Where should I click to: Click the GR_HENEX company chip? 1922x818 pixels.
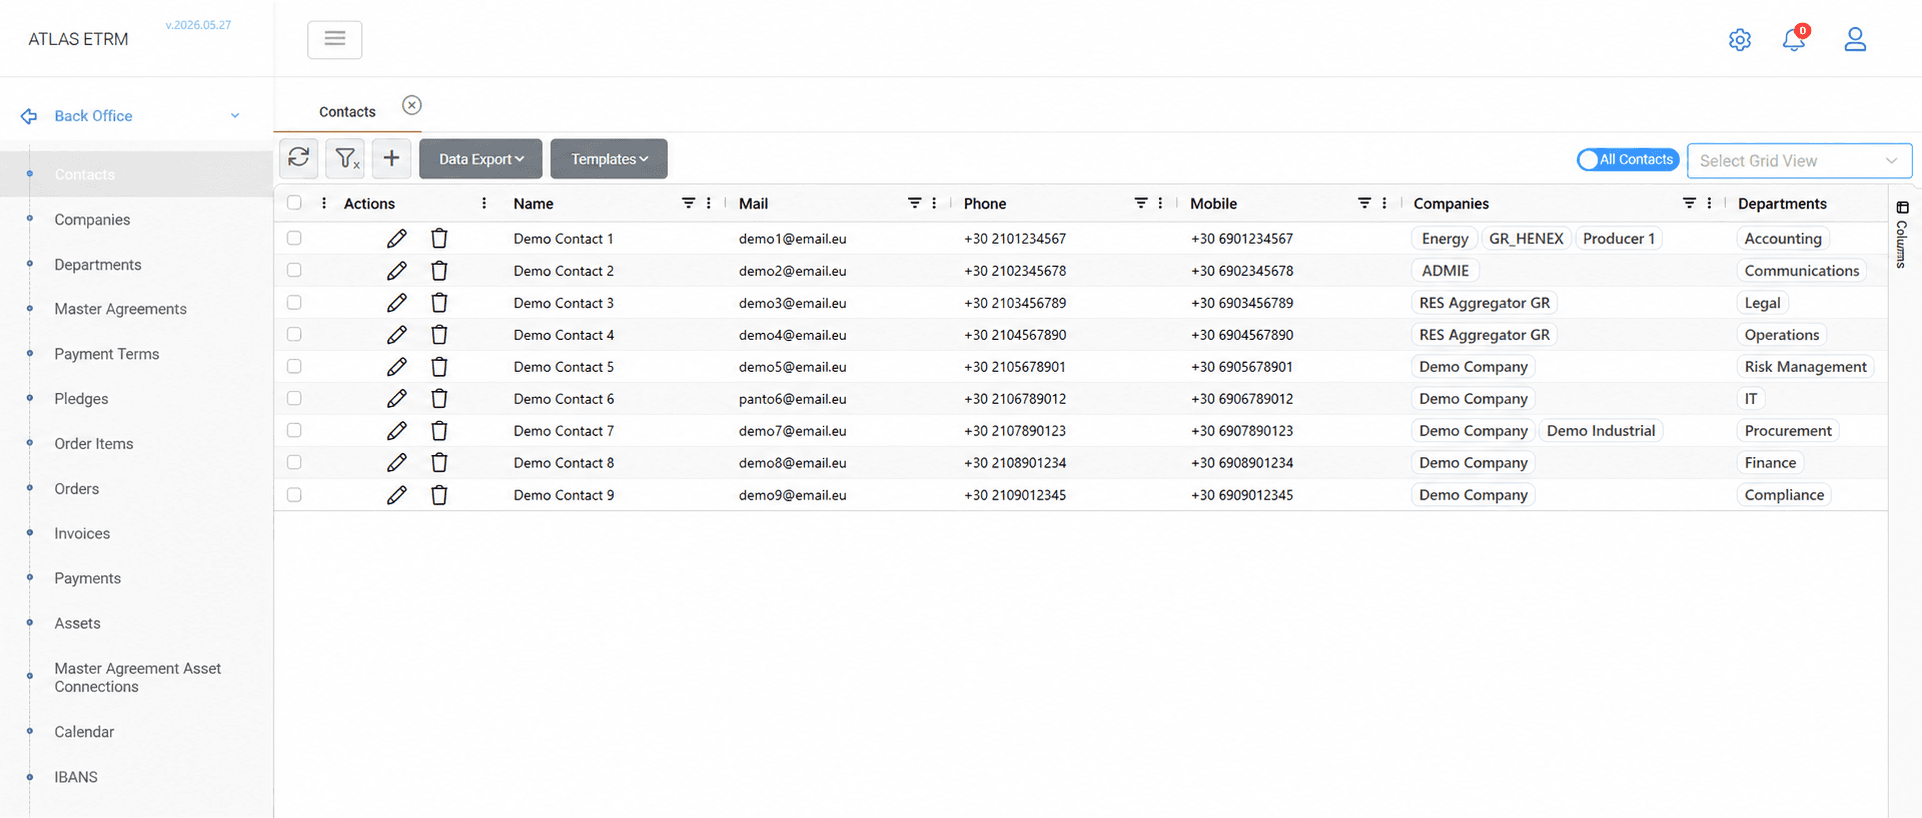[x=1526, y=238]
